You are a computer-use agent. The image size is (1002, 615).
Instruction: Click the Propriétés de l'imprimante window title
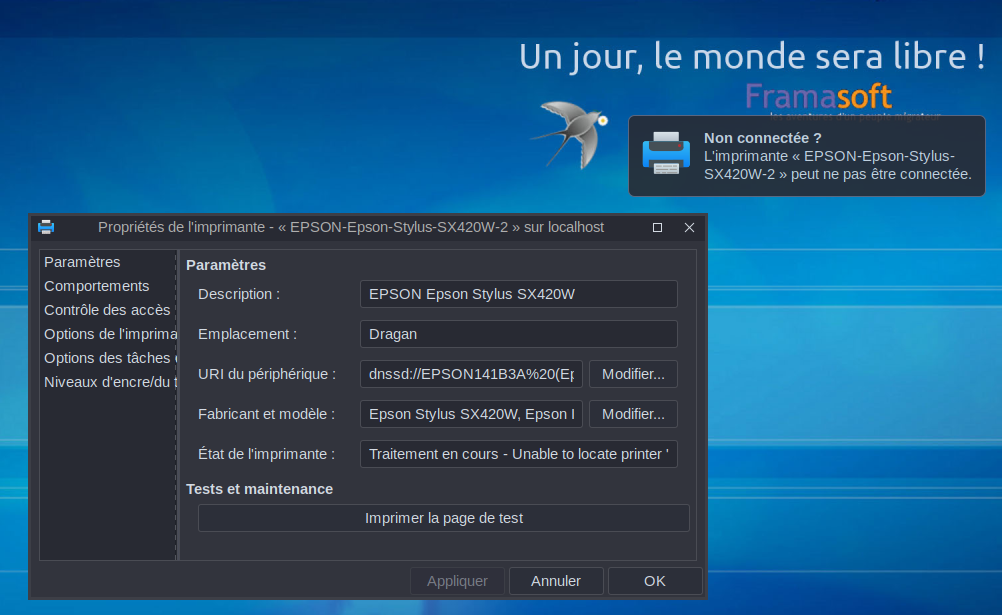(351, 228)
